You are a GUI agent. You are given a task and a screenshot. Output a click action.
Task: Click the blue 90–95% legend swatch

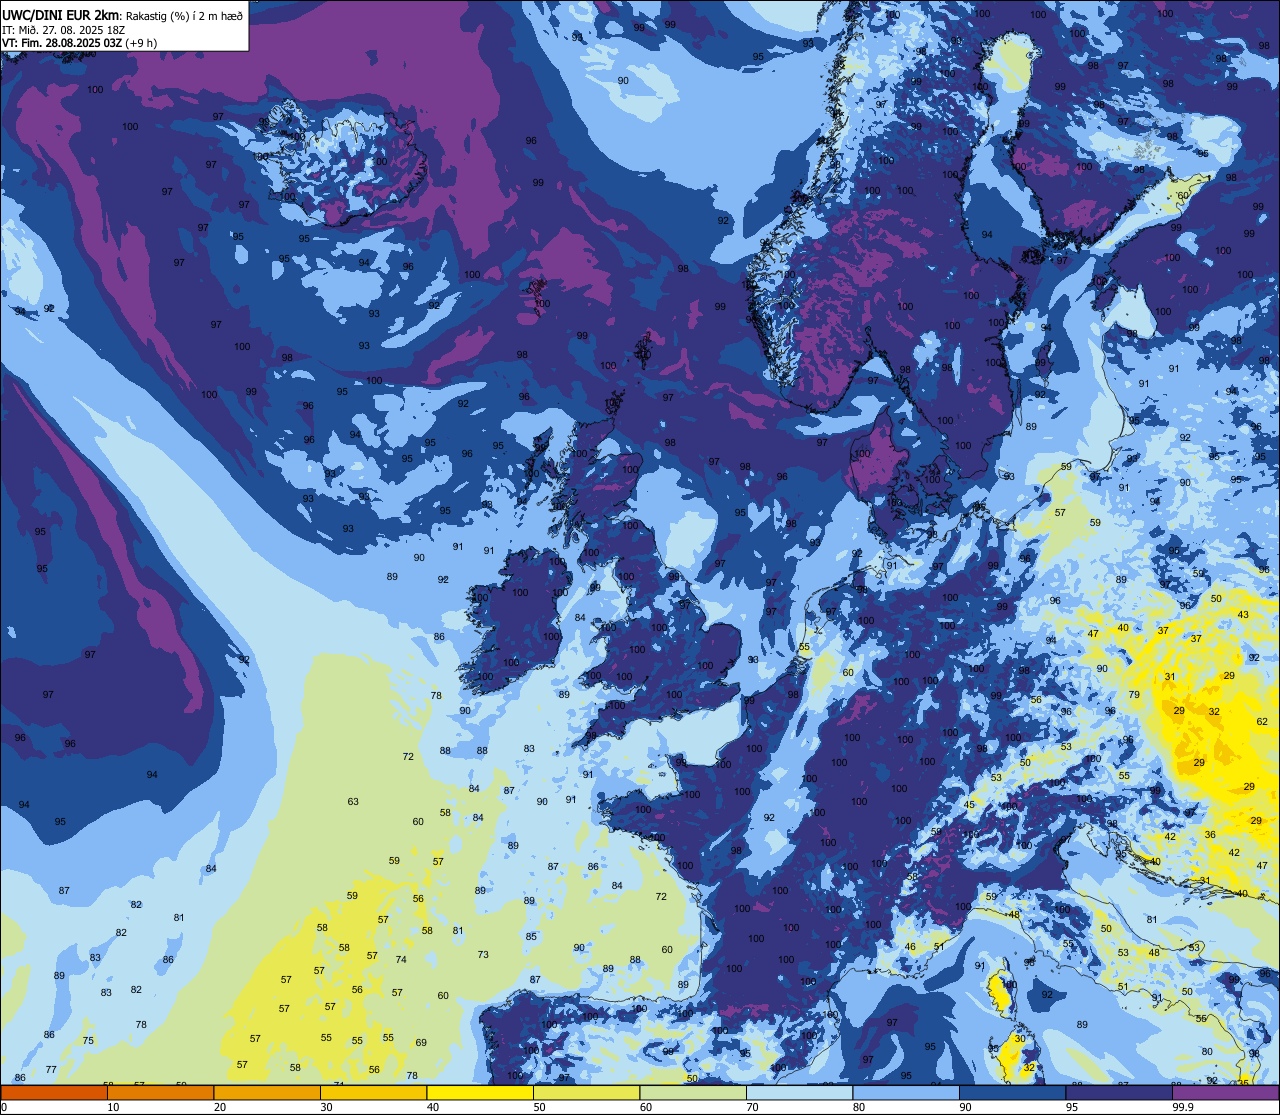coord(1012,1093)
